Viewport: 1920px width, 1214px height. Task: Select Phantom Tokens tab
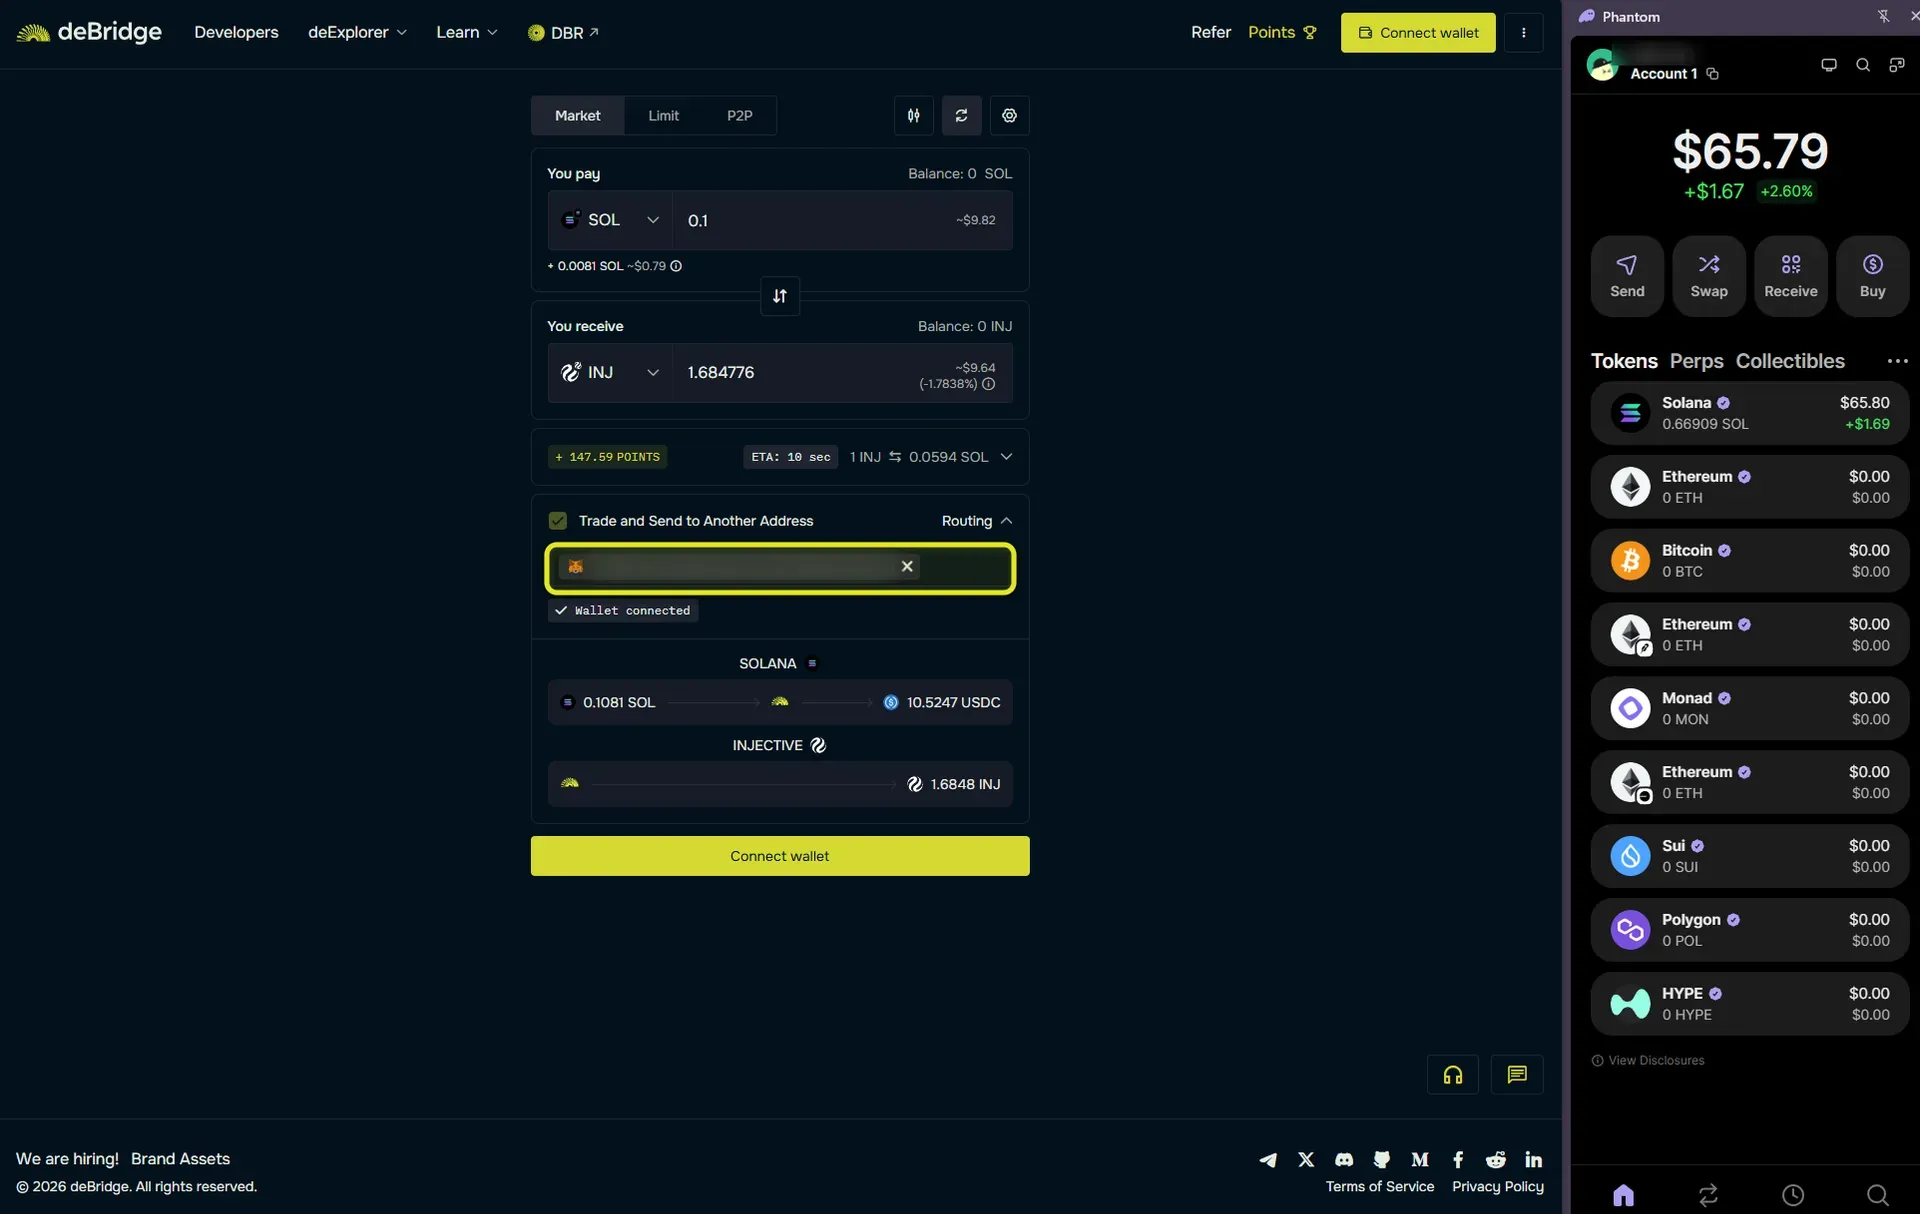click(x=1624, y=361)
